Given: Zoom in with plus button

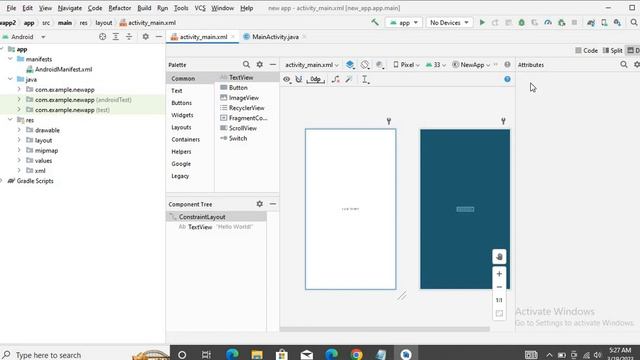Looking at the screenshot, I should [499, 274].
